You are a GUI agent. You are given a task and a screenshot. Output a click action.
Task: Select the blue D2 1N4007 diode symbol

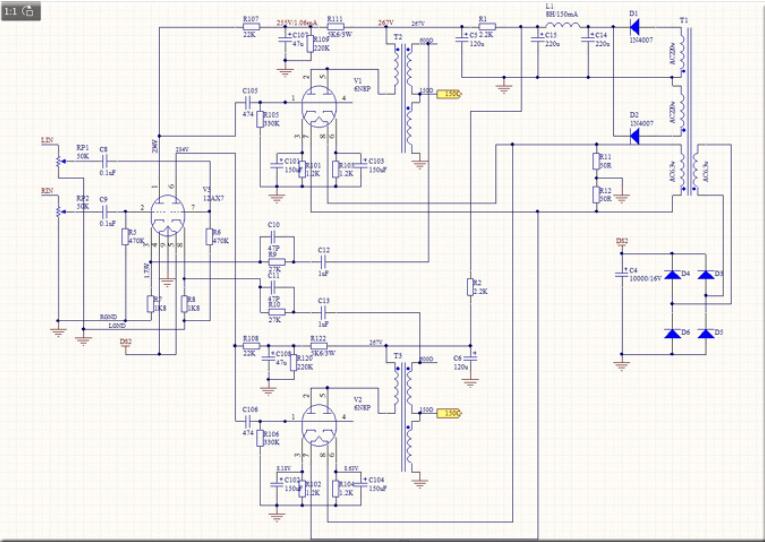pos(635,136)
